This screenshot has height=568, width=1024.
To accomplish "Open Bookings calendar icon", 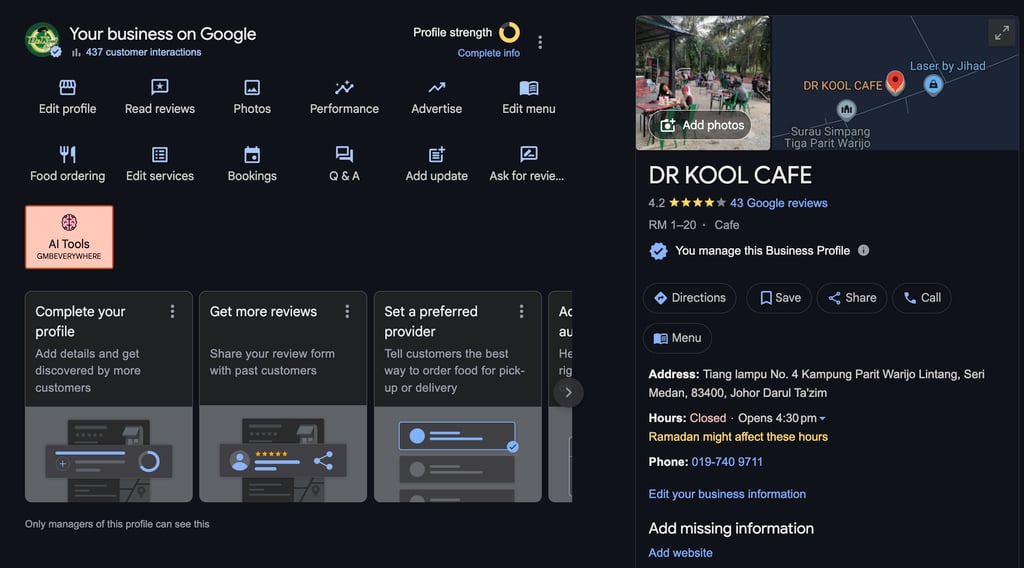I will tap(252, 155).
